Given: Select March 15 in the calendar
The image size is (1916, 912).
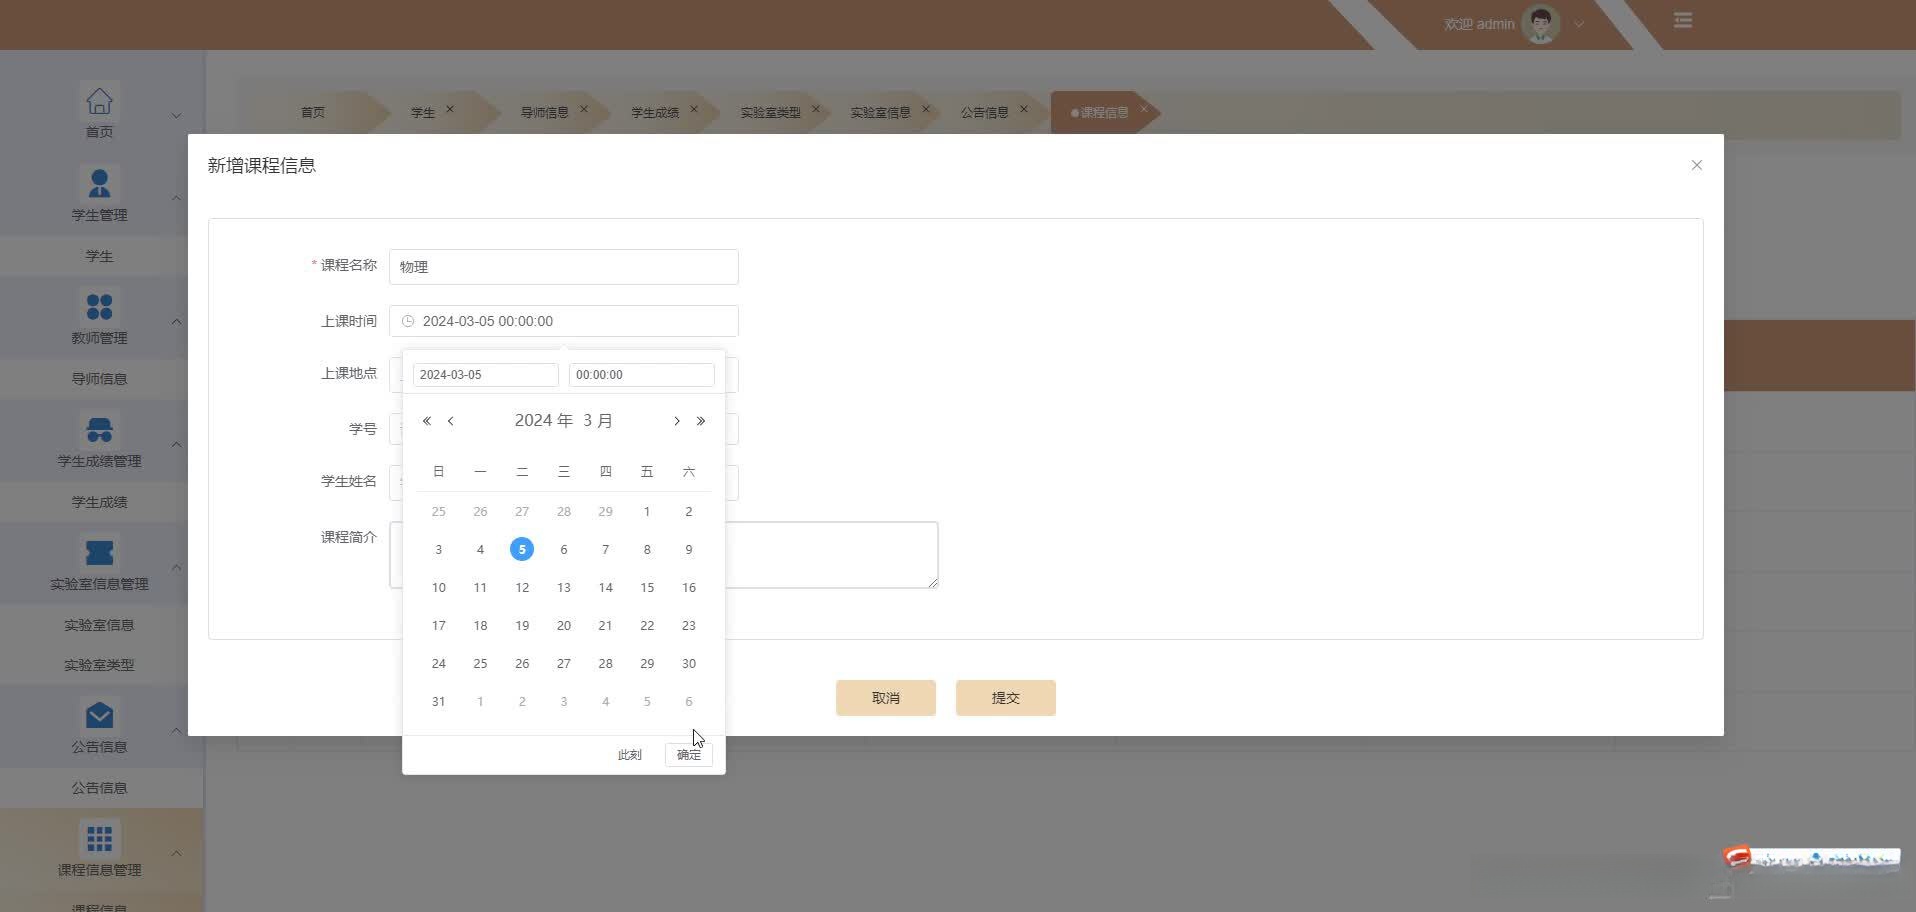Looking at the screenshot, I should tap(647, 587).
